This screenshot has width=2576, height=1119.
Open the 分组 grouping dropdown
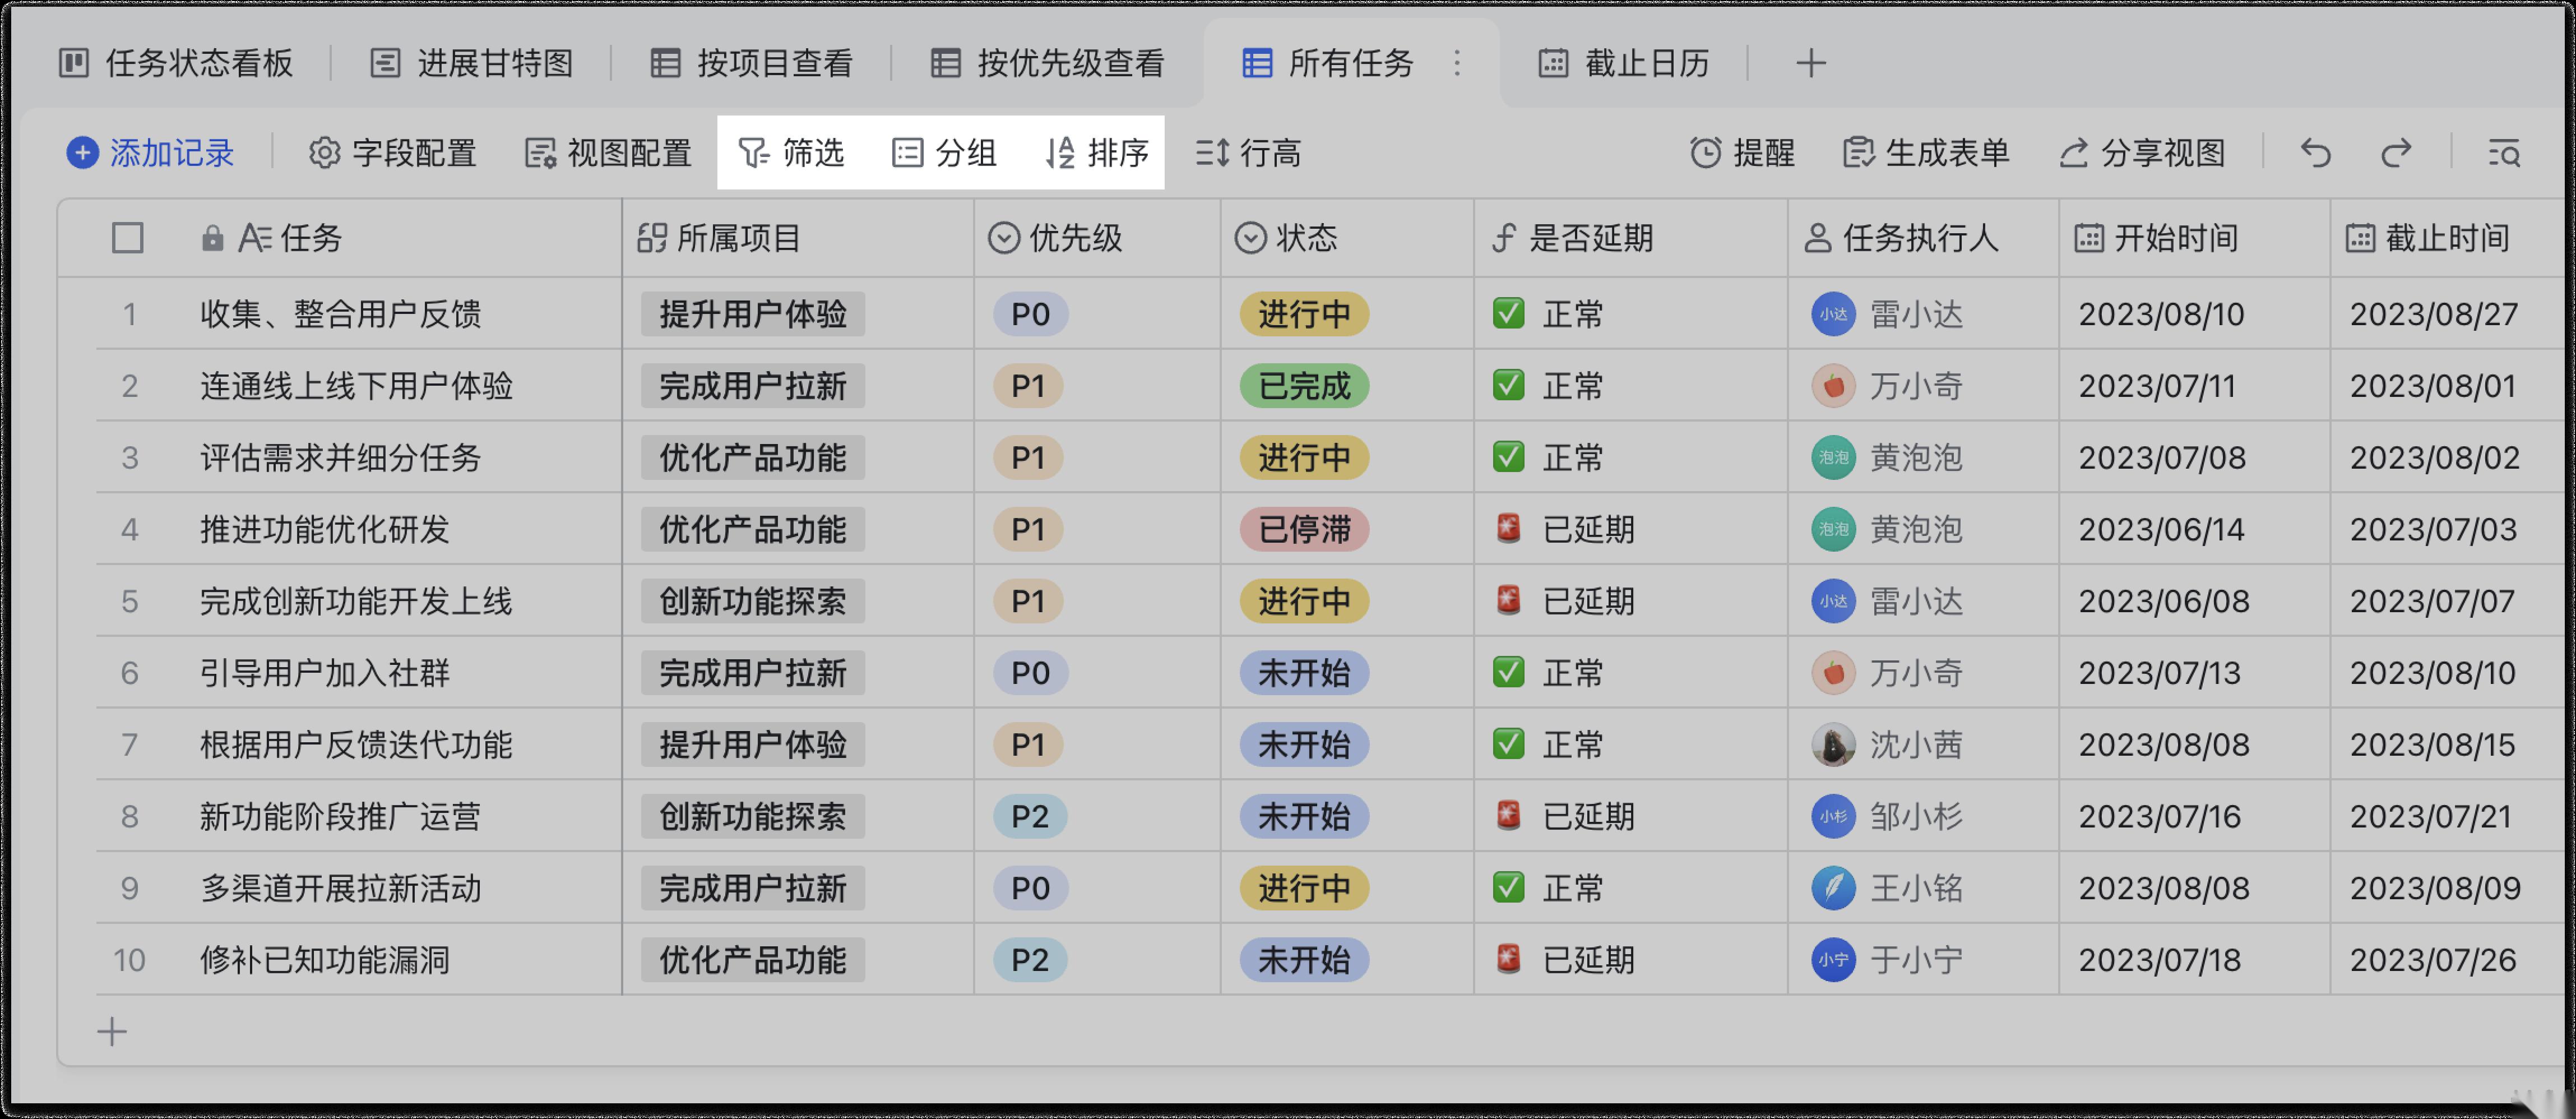click(x=944, y=153)
